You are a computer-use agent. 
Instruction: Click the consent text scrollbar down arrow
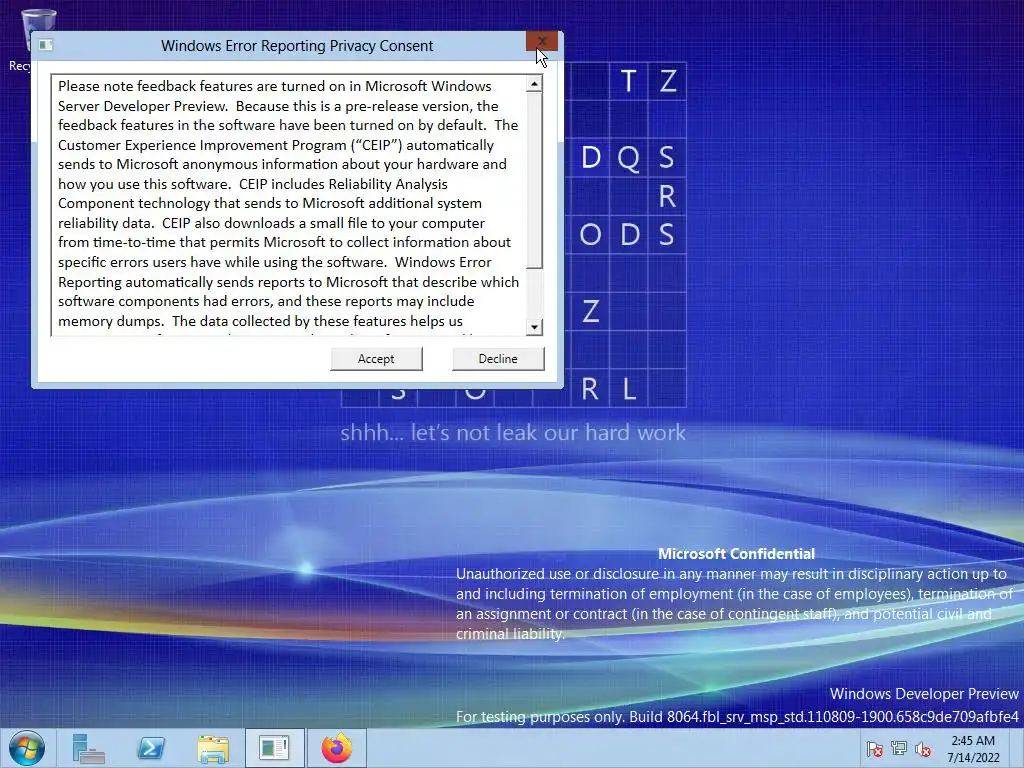(534, 327)
